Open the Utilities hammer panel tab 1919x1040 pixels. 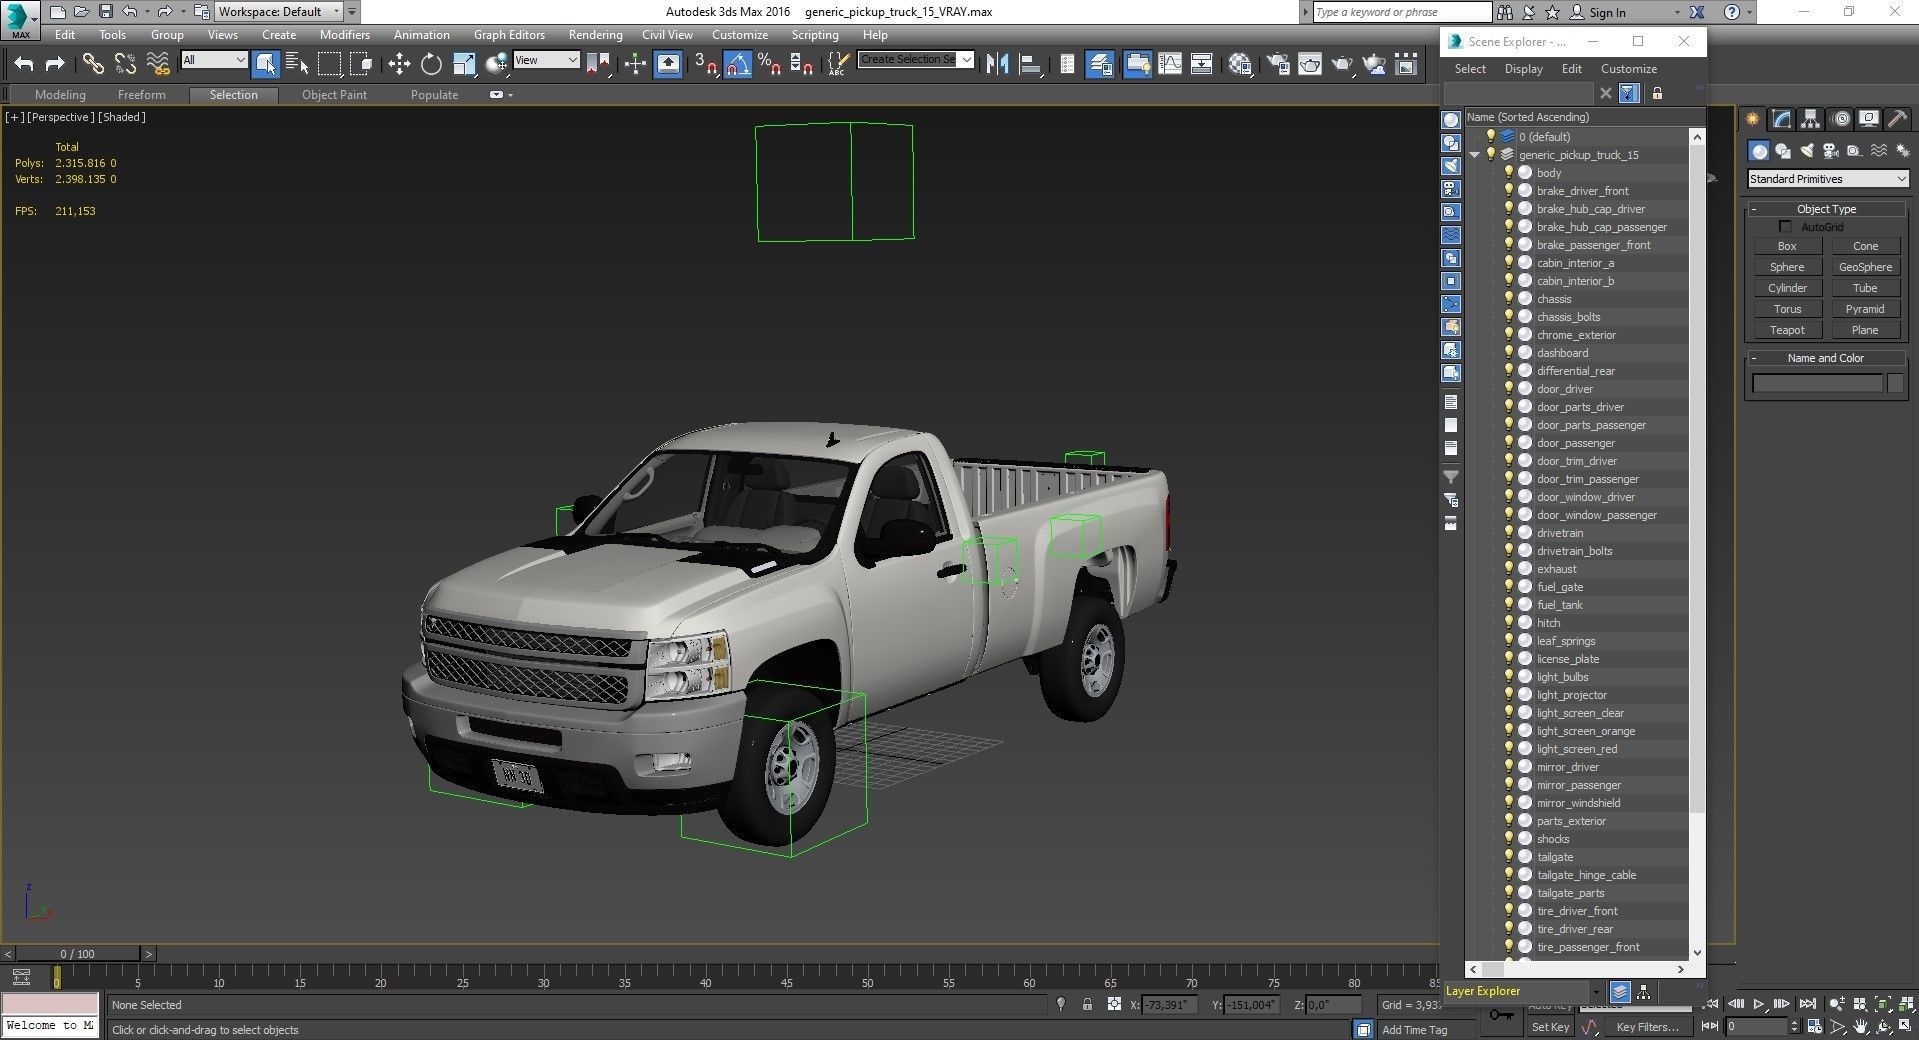pos(1897,119)
